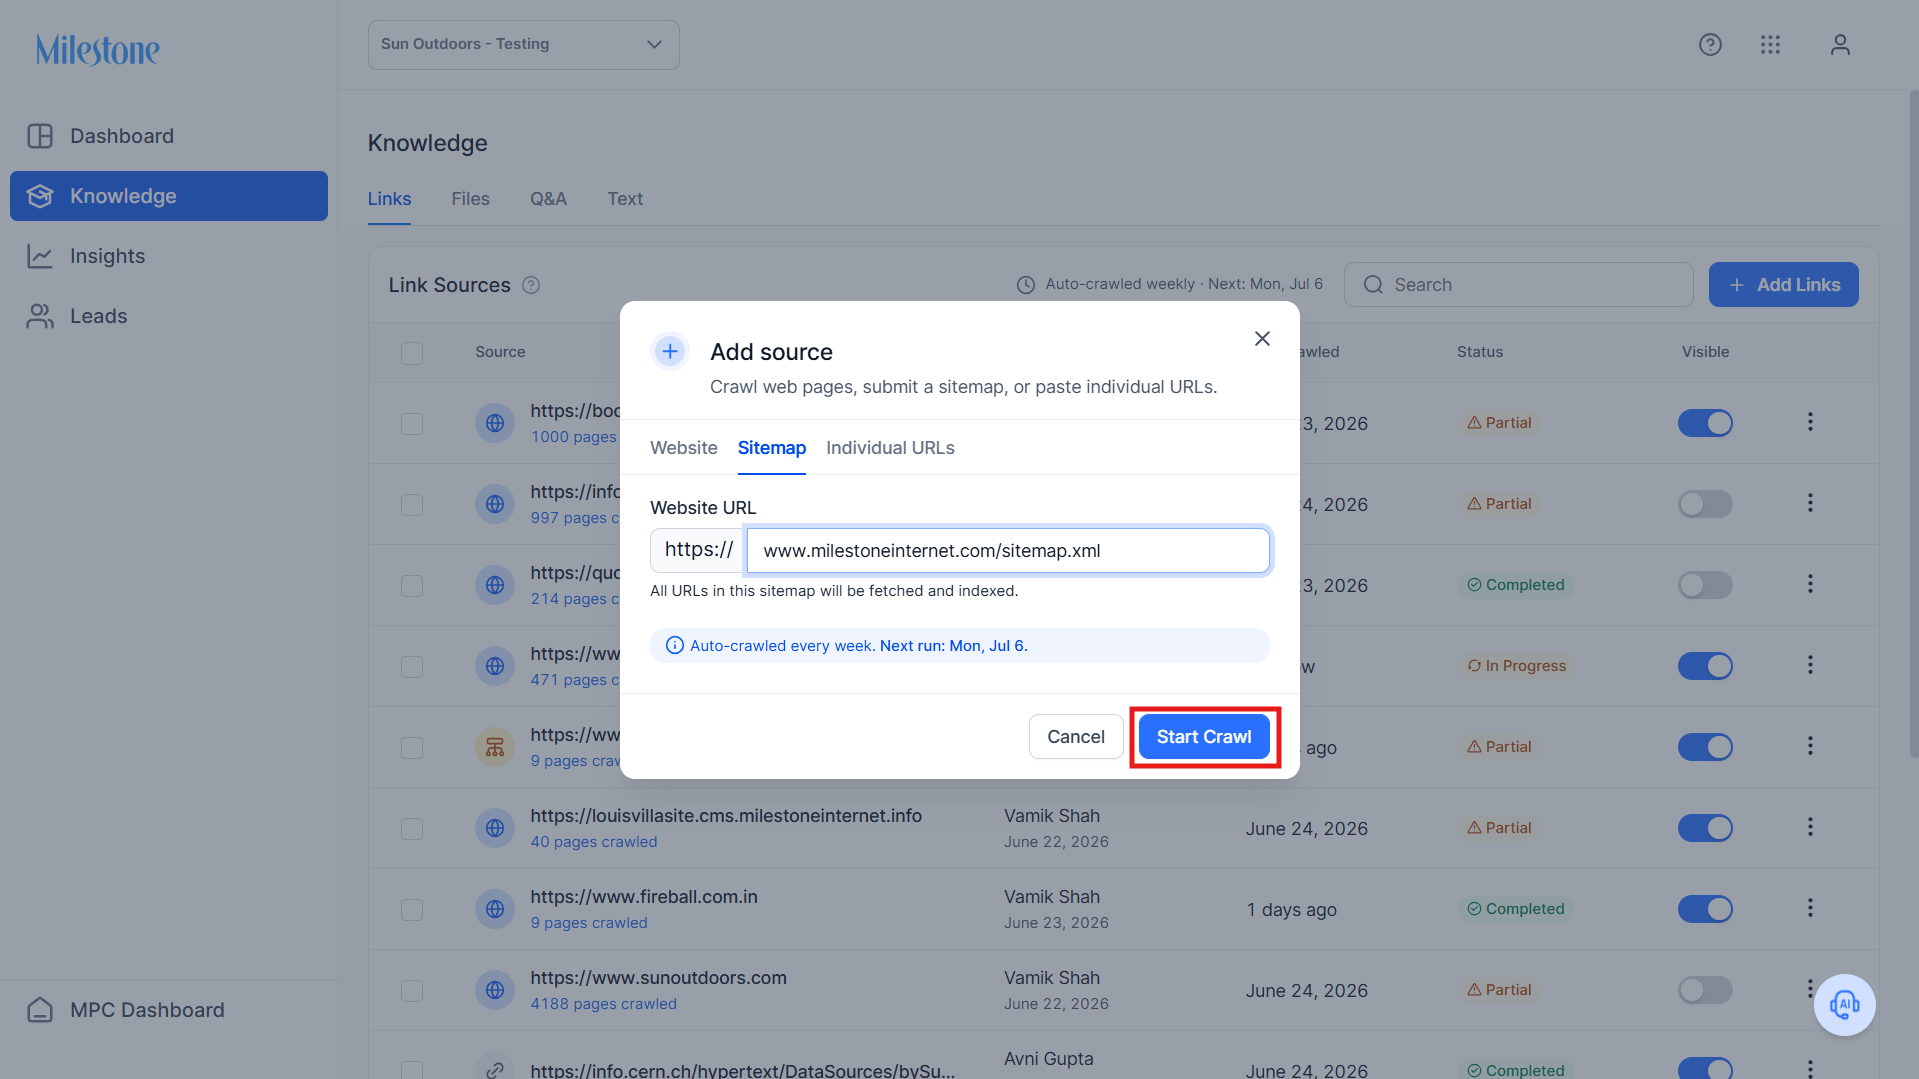Image resolution: width=1919 pixels, height=1079 pixels.
Task: Click the Knowledge graduation cap icon
Action: (x=40, y=196)
